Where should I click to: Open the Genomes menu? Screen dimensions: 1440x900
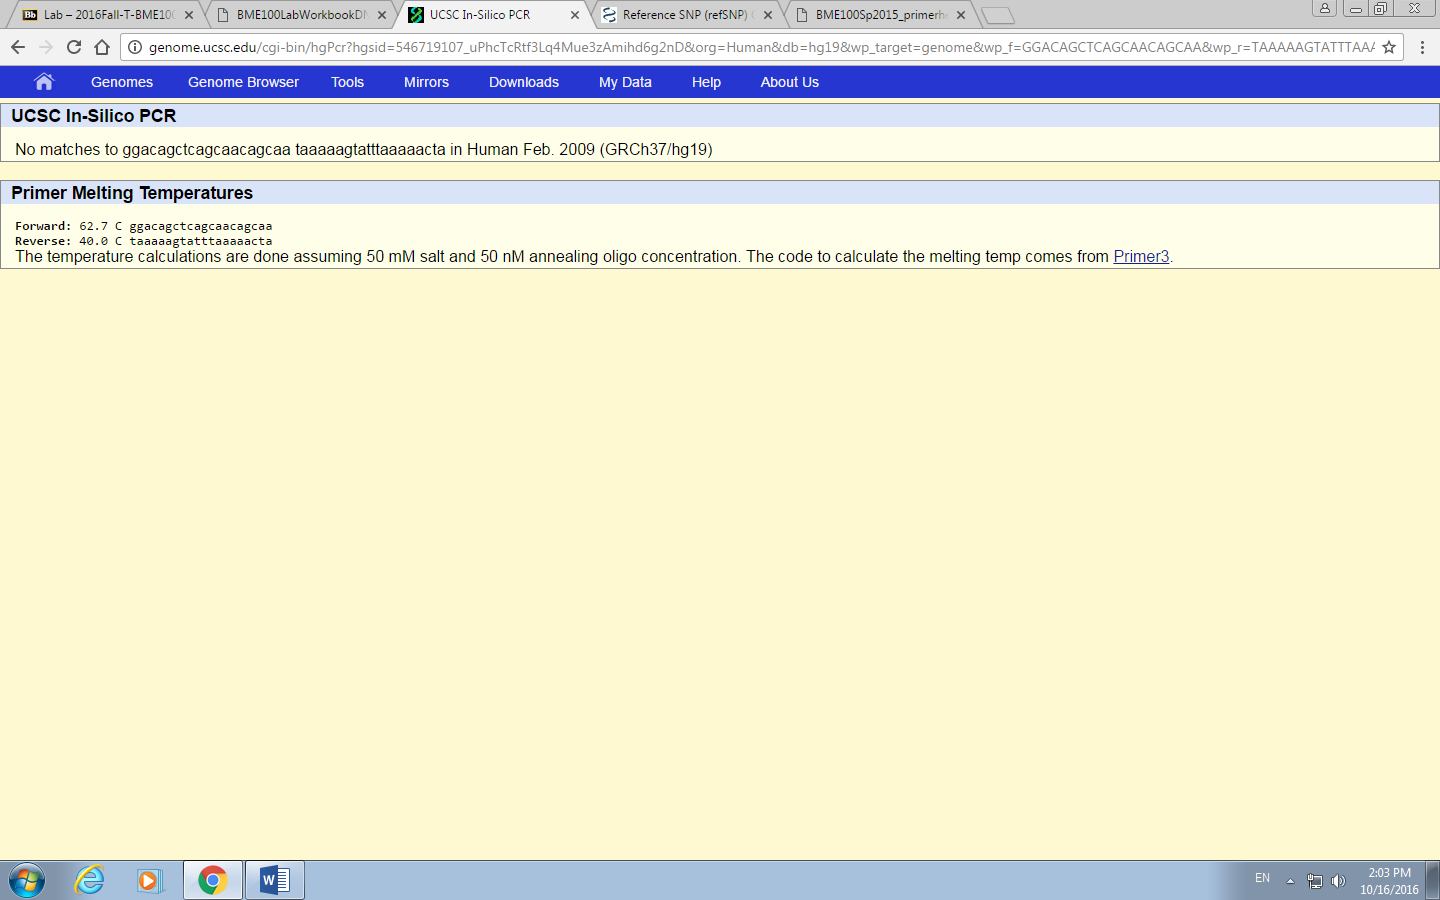coord(122,82)
